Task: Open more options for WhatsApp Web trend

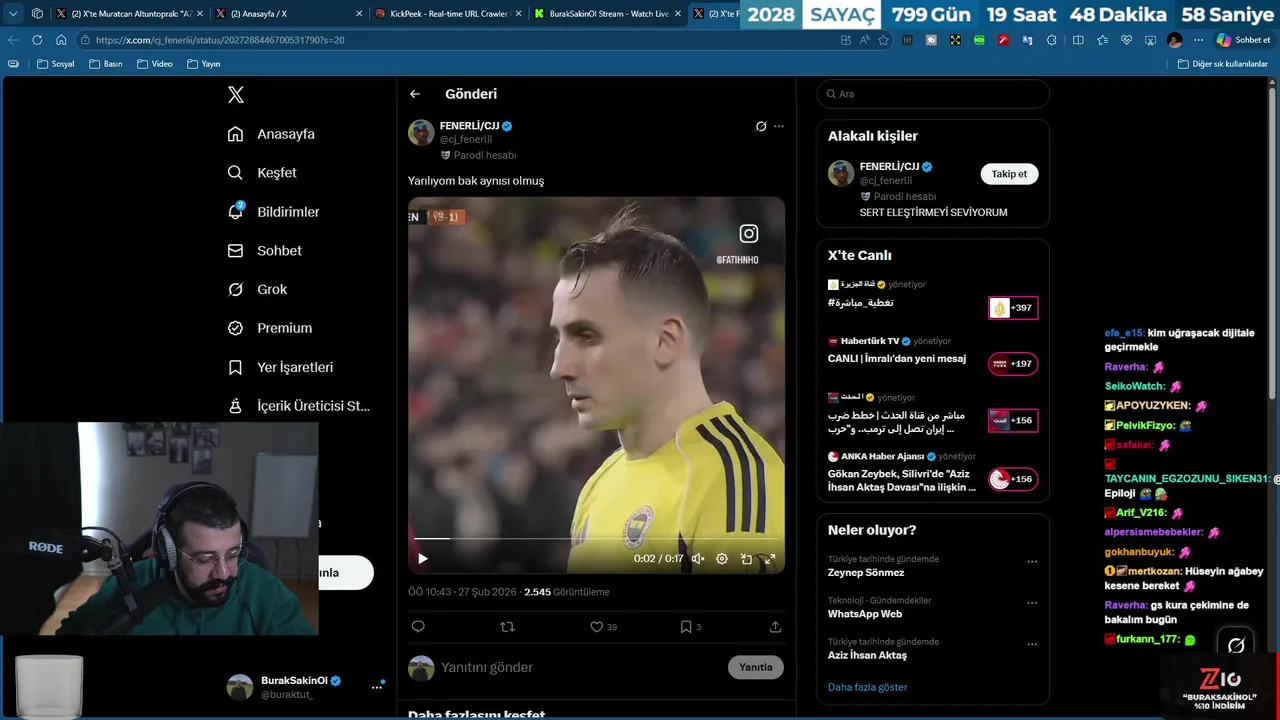Action: 1032,604
